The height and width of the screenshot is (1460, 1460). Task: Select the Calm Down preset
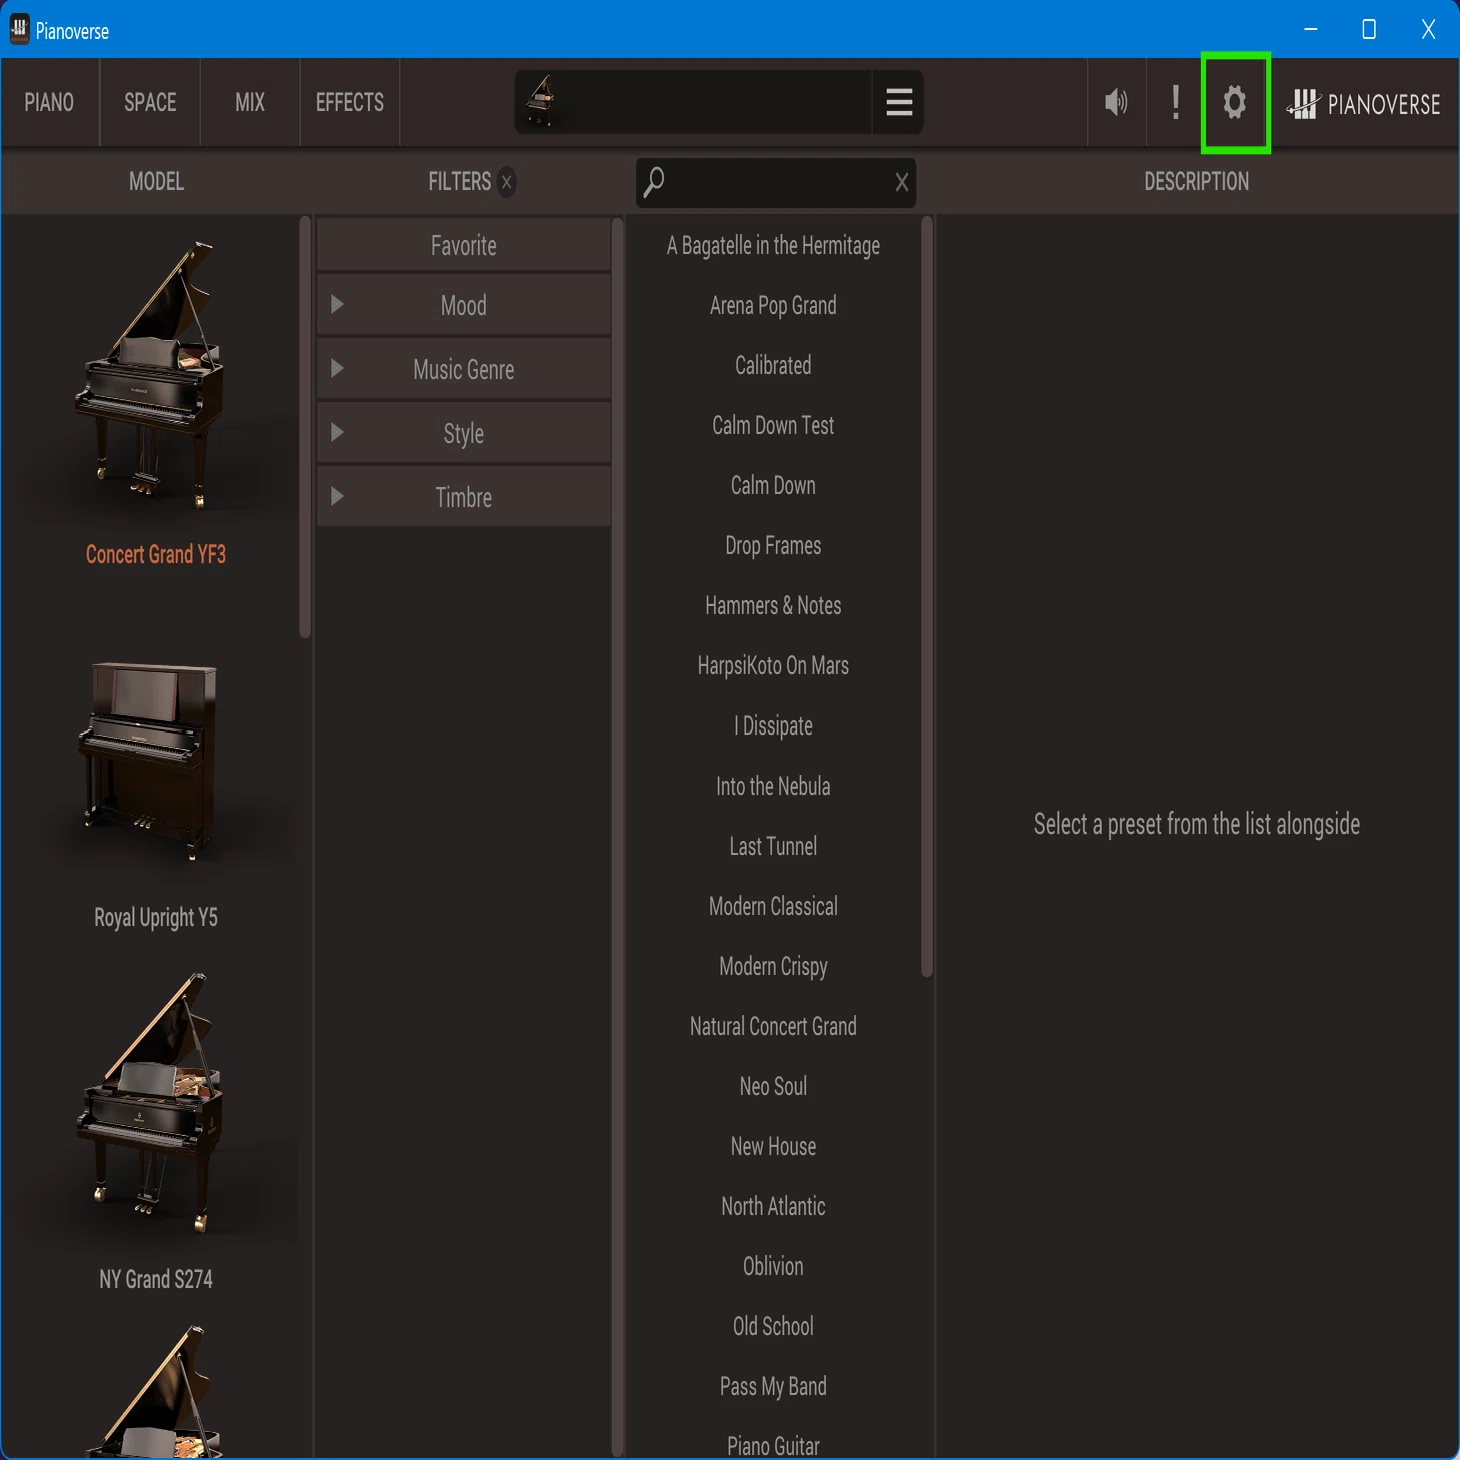point(773,486)
